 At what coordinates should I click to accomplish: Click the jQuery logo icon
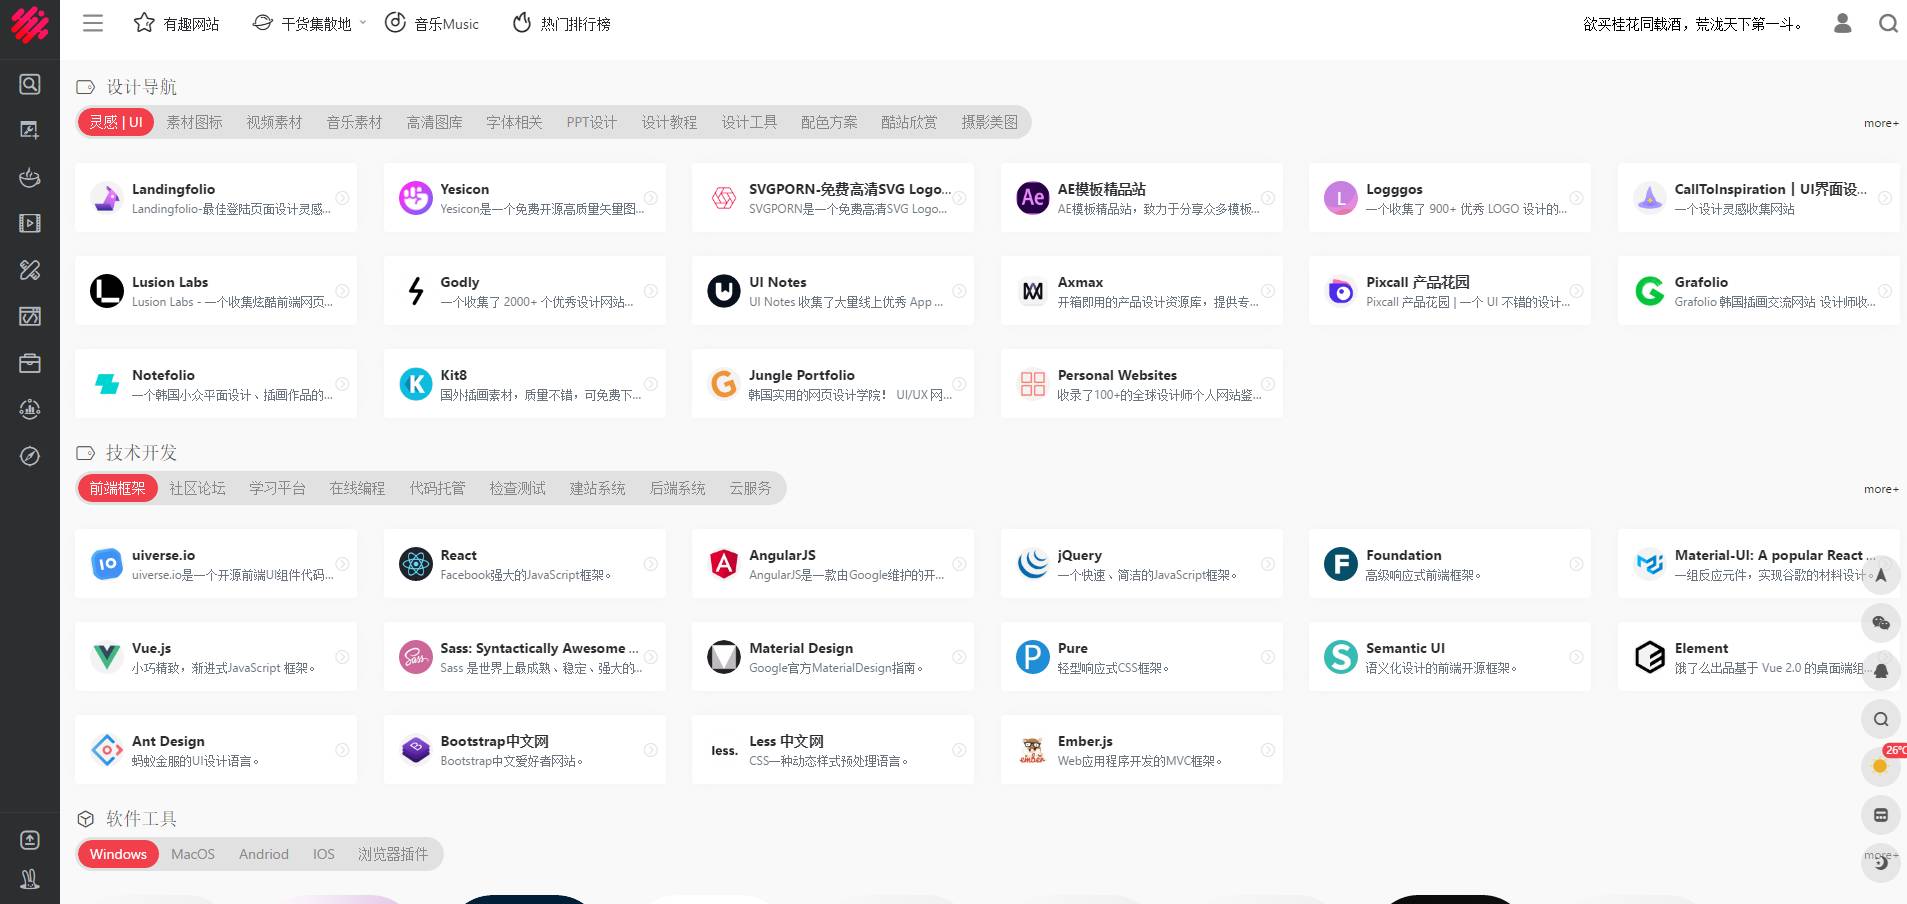click(x=1032, y=564)
